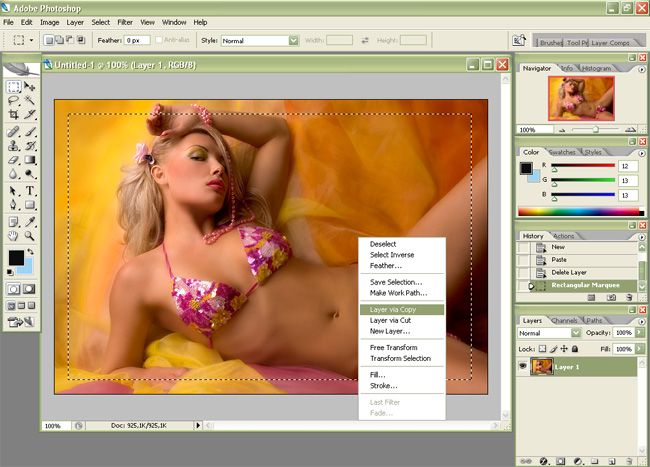Screen dimensions: 650x467
Task: Open the Style dropdown showing Normal
Action: tap(294, 40)
